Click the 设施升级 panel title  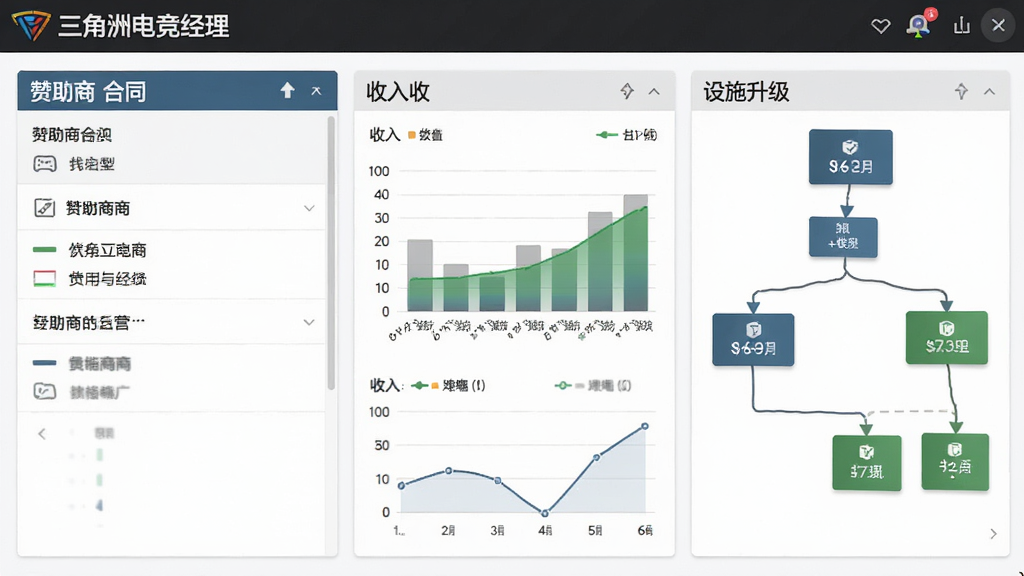(x=746, y=91)
